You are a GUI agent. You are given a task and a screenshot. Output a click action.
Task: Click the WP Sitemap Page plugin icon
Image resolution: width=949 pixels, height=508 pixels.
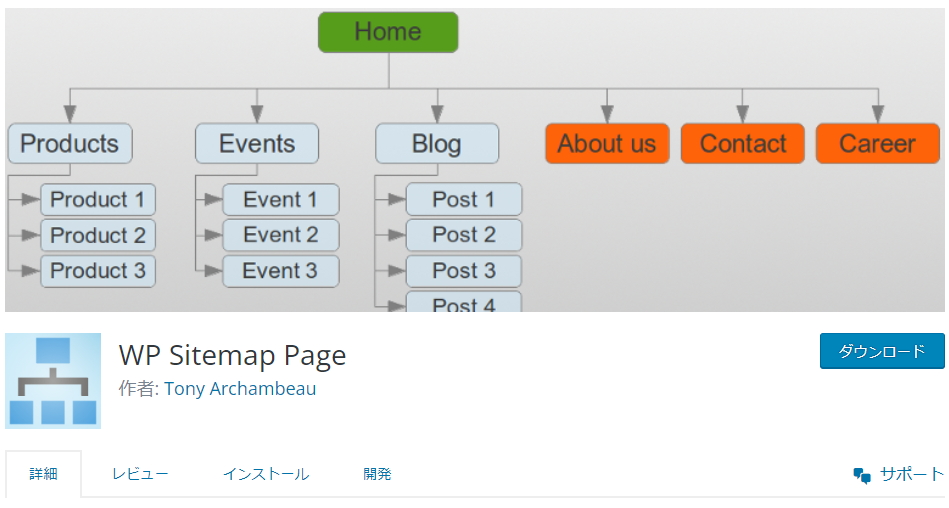coord(53,381)
